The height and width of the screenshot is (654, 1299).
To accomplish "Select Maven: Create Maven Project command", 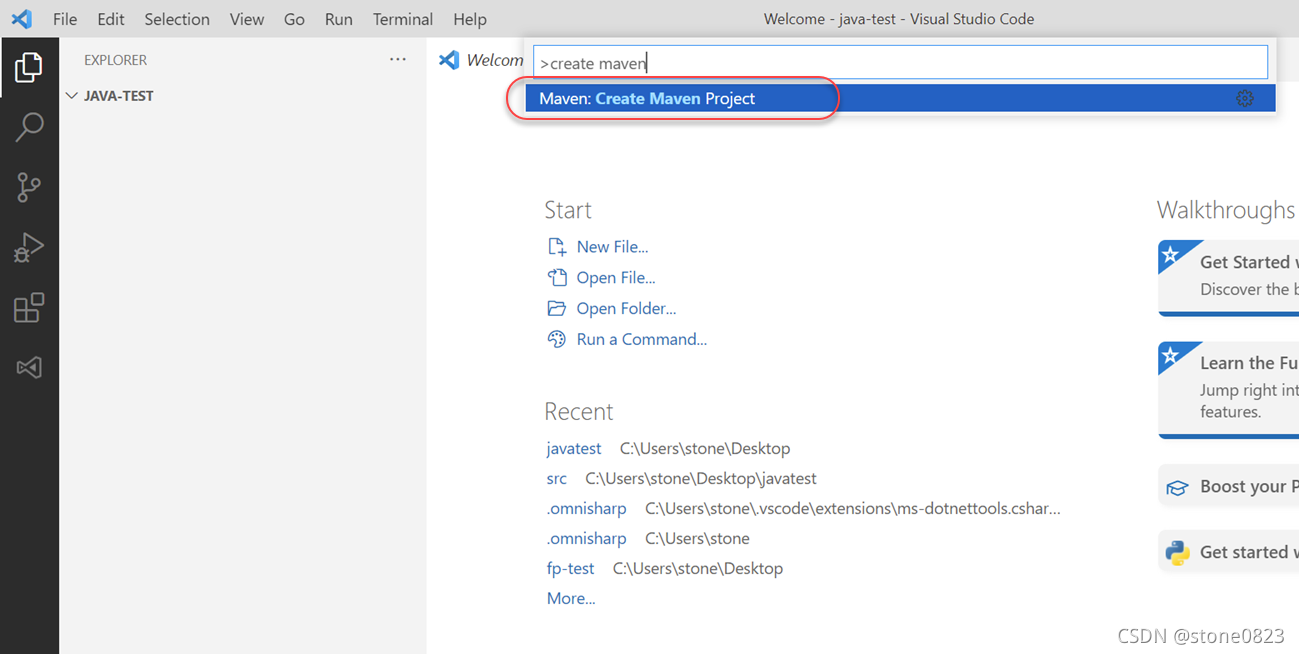I will [x=900, y=98].
